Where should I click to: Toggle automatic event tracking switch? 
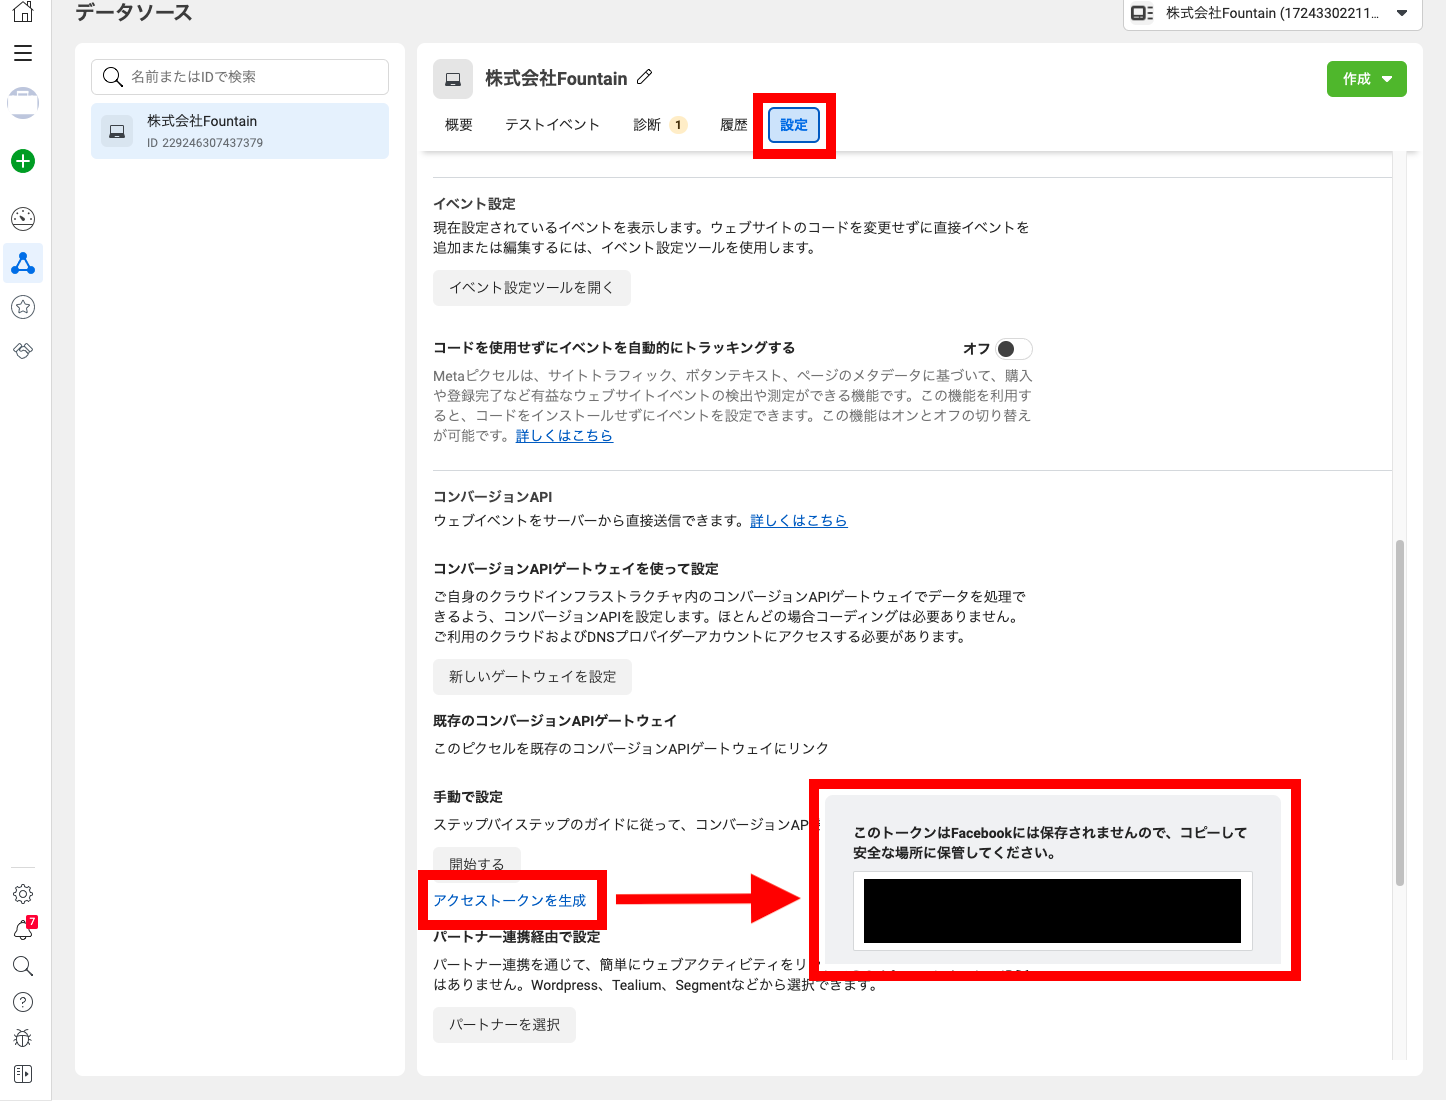coord(1013,349)
